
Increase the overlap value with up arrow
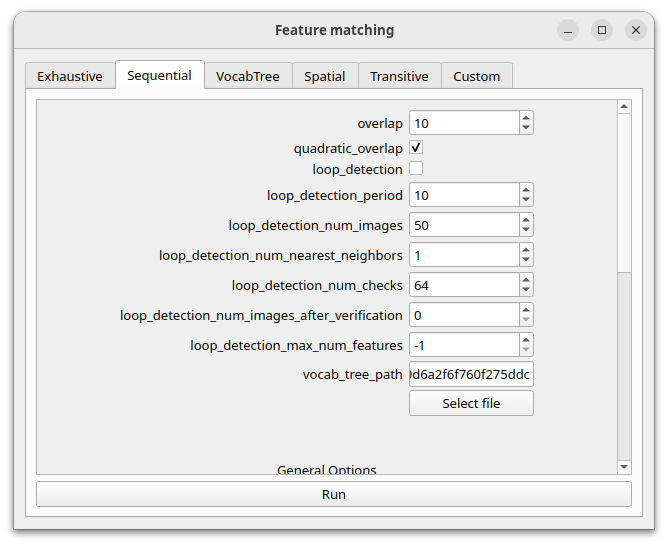point(526,117)
